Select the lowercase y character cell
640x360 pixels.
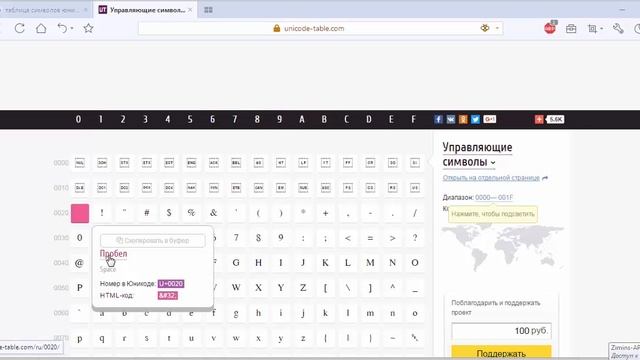(x=281, y=338)
